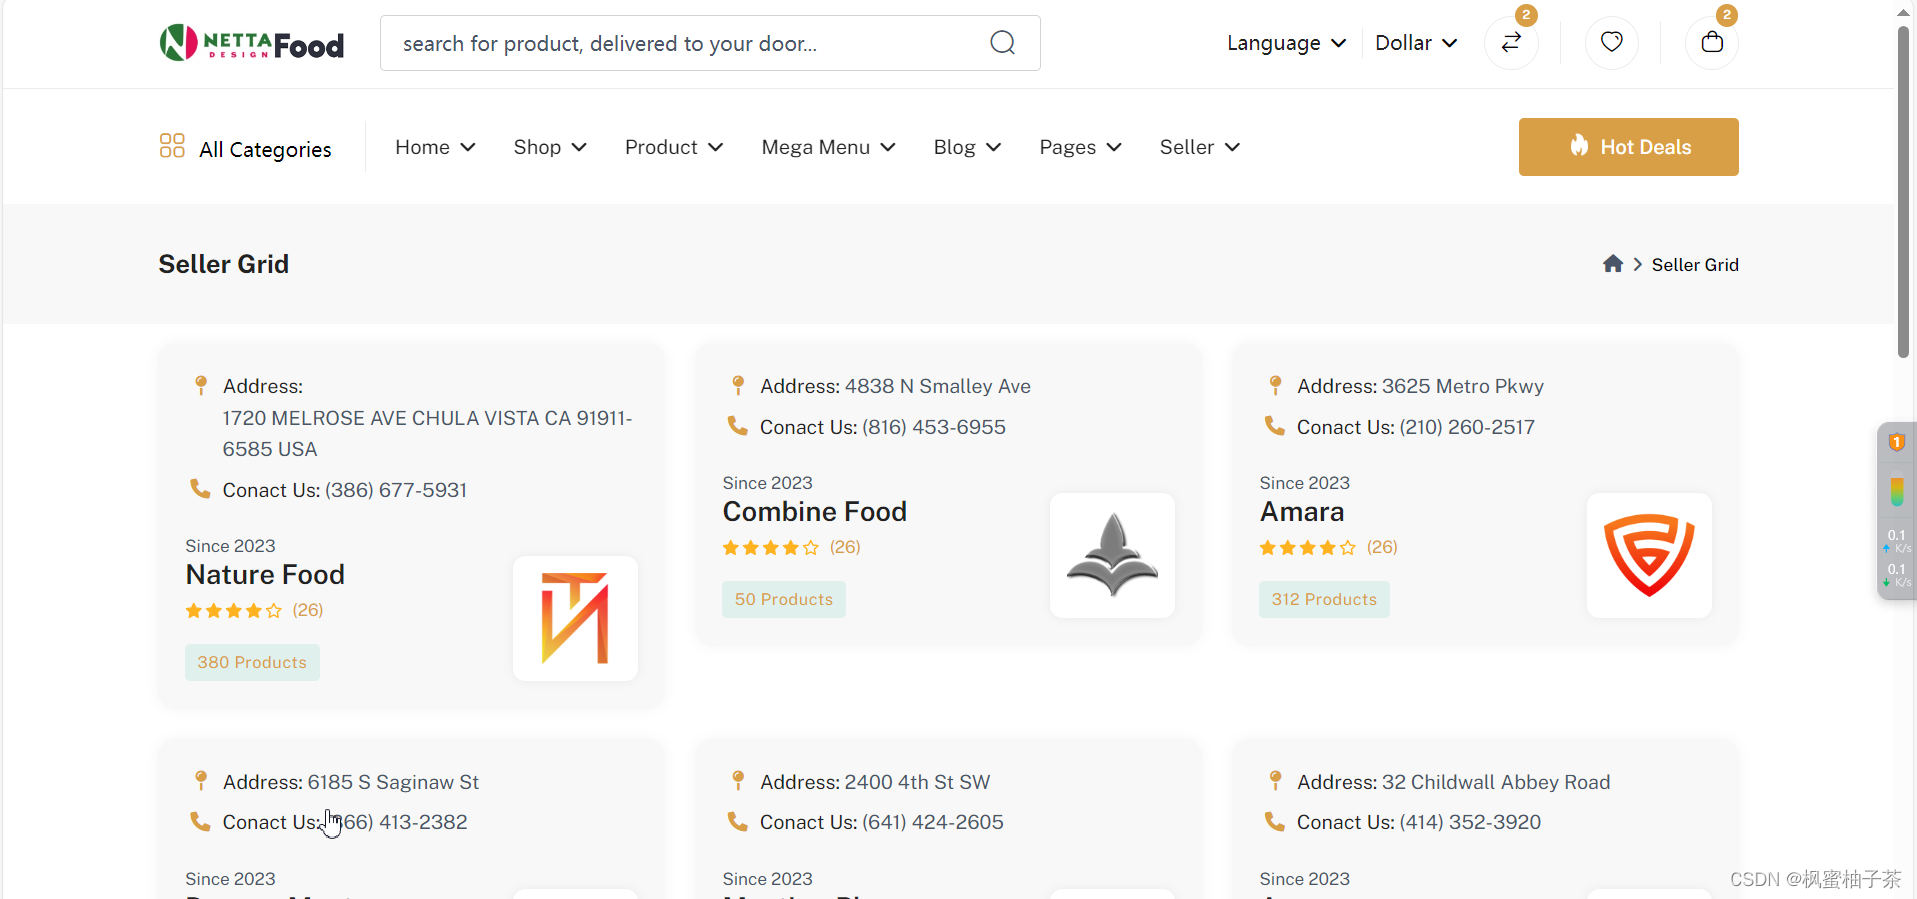
Task: Open the compare list icon
Action: (x=1511, y=42)
